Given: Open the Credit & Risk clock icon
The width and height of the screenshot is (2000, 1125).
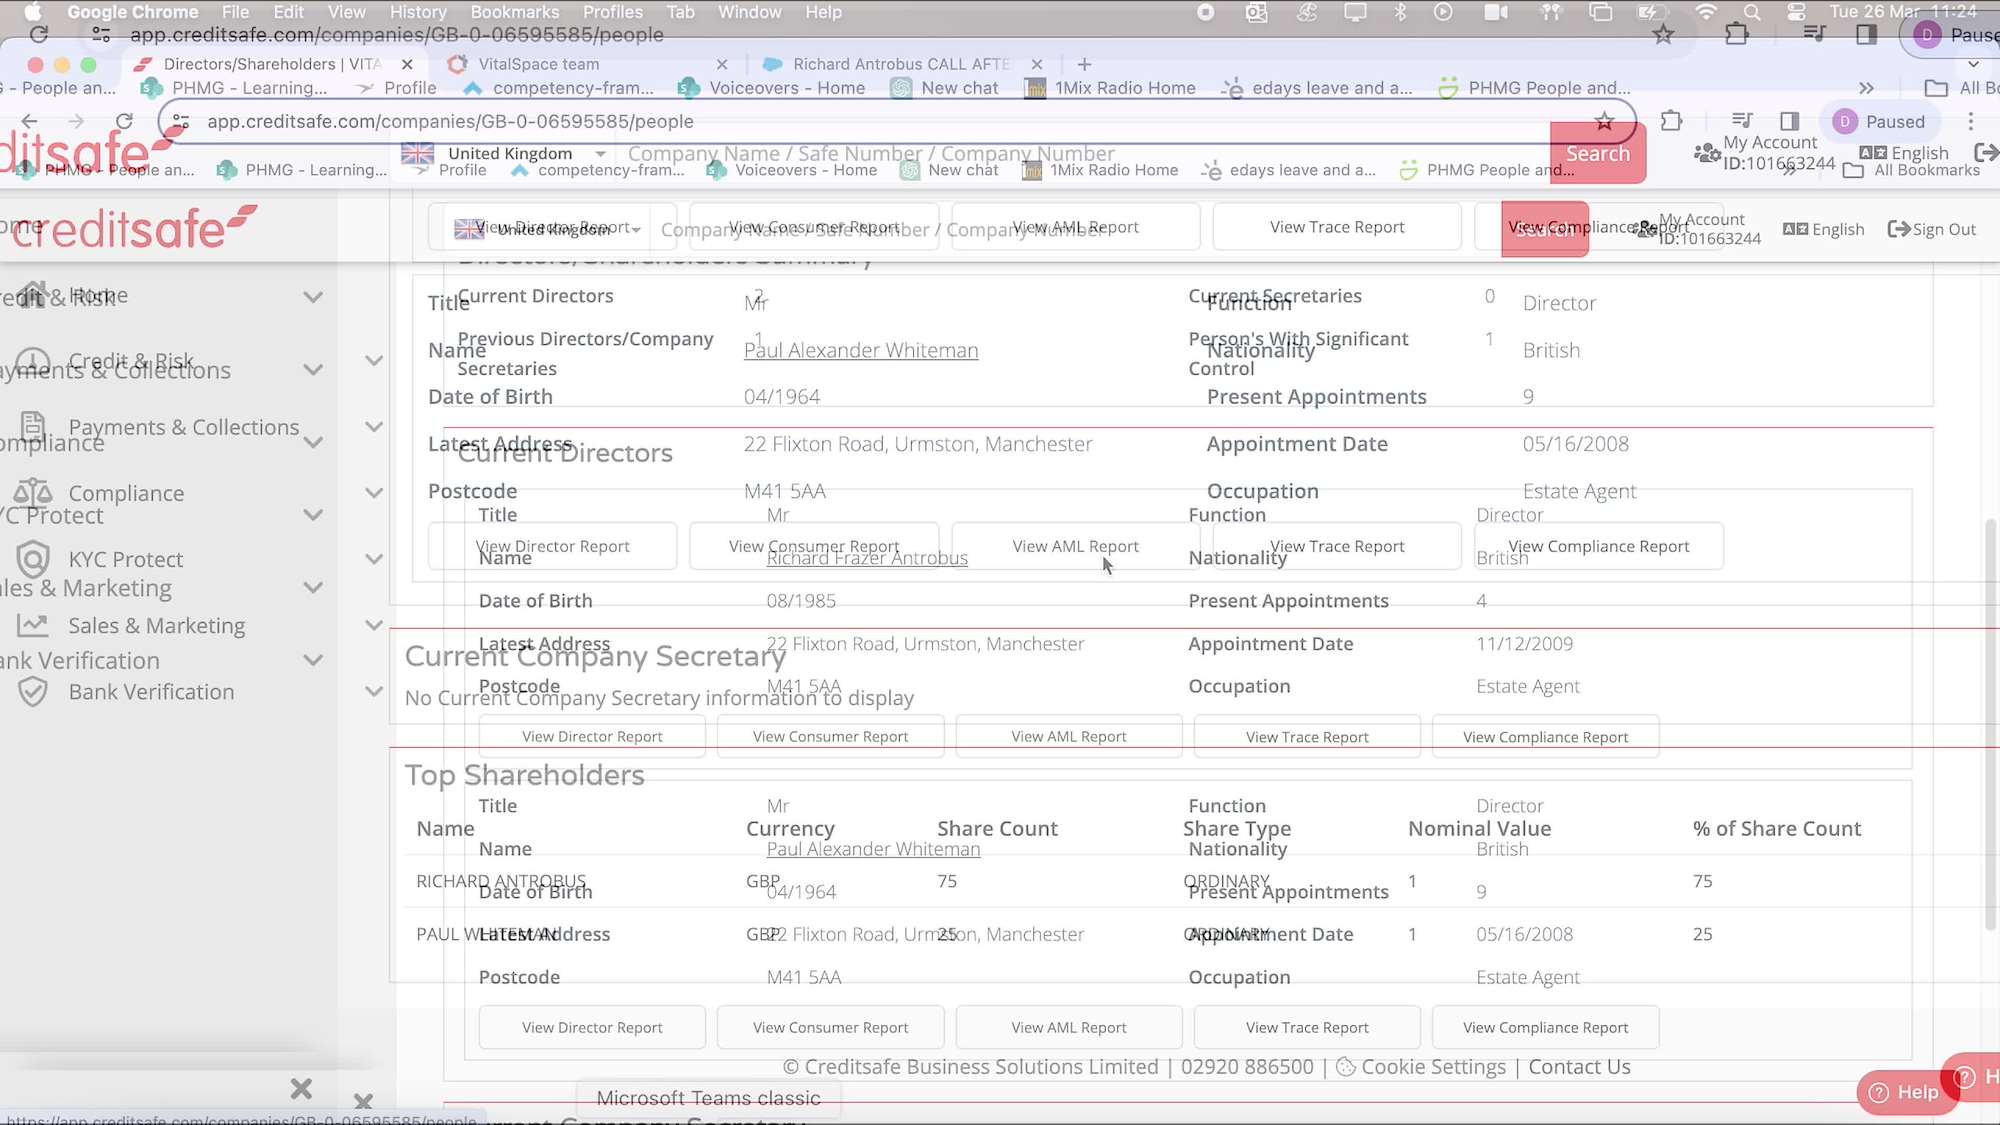Looking at the screenshot, I should click(x=33, y=362).
